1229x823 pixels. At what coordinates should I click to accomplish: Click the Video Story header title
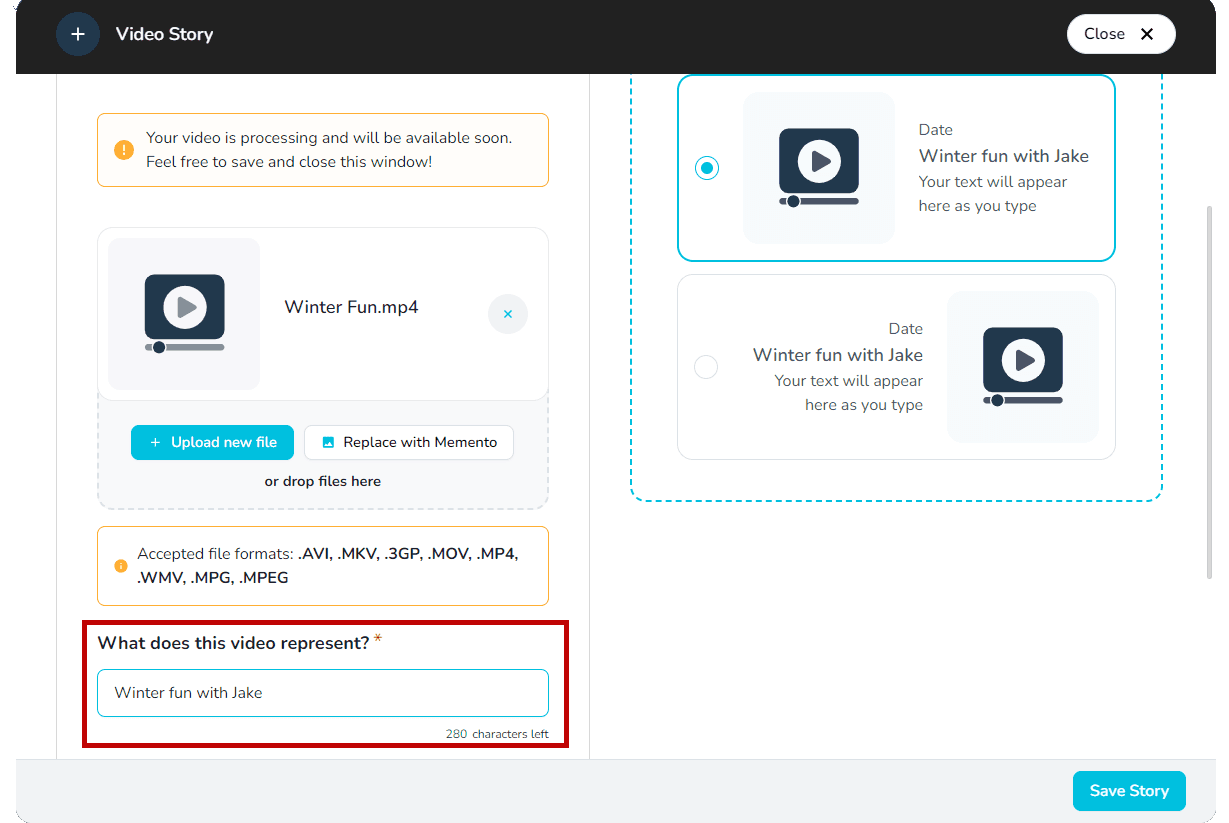[x=164, y=34]
